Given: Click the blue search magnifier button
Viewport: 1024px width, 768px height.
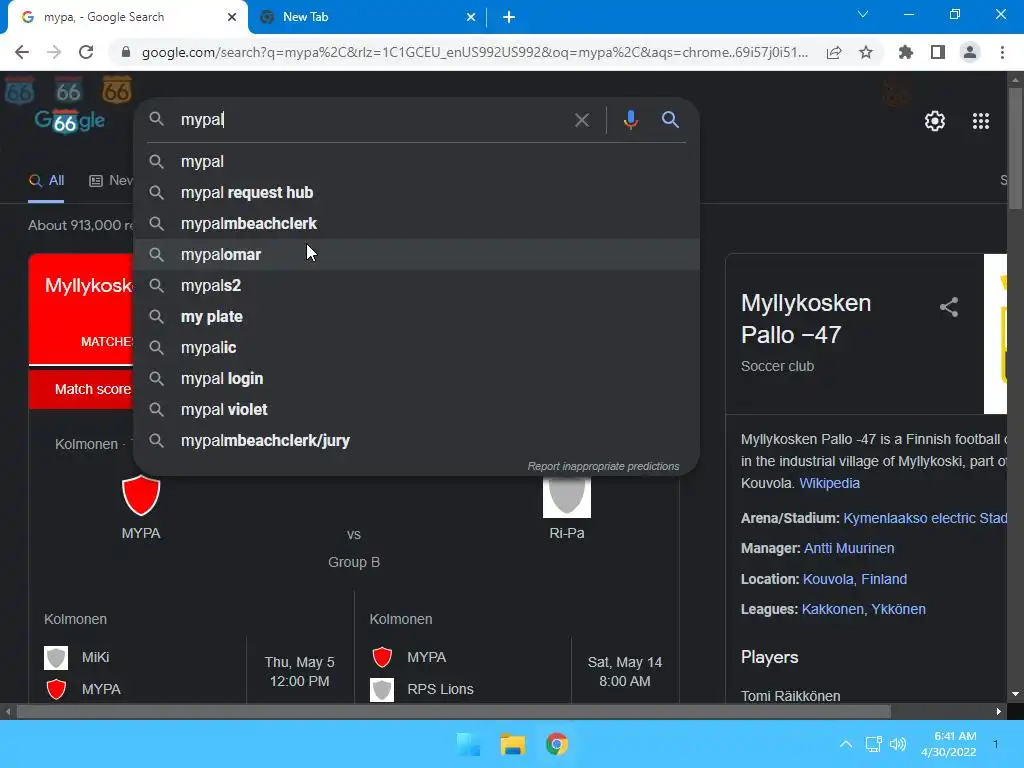Looking at the screenshot, I should tap(670, 120).
